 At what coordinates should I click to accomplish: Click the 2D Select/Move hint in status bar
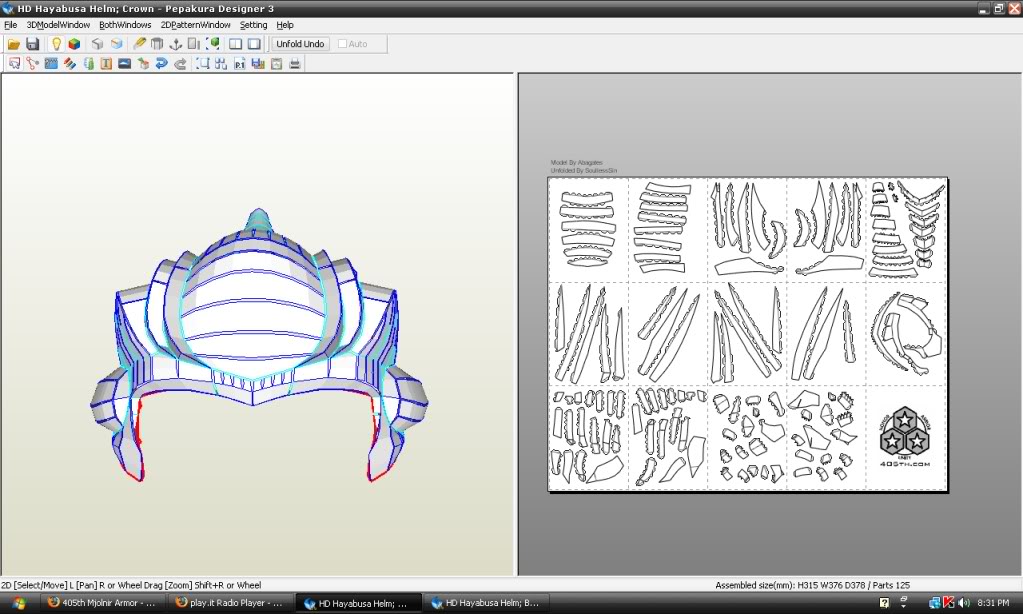click(131, 585)
